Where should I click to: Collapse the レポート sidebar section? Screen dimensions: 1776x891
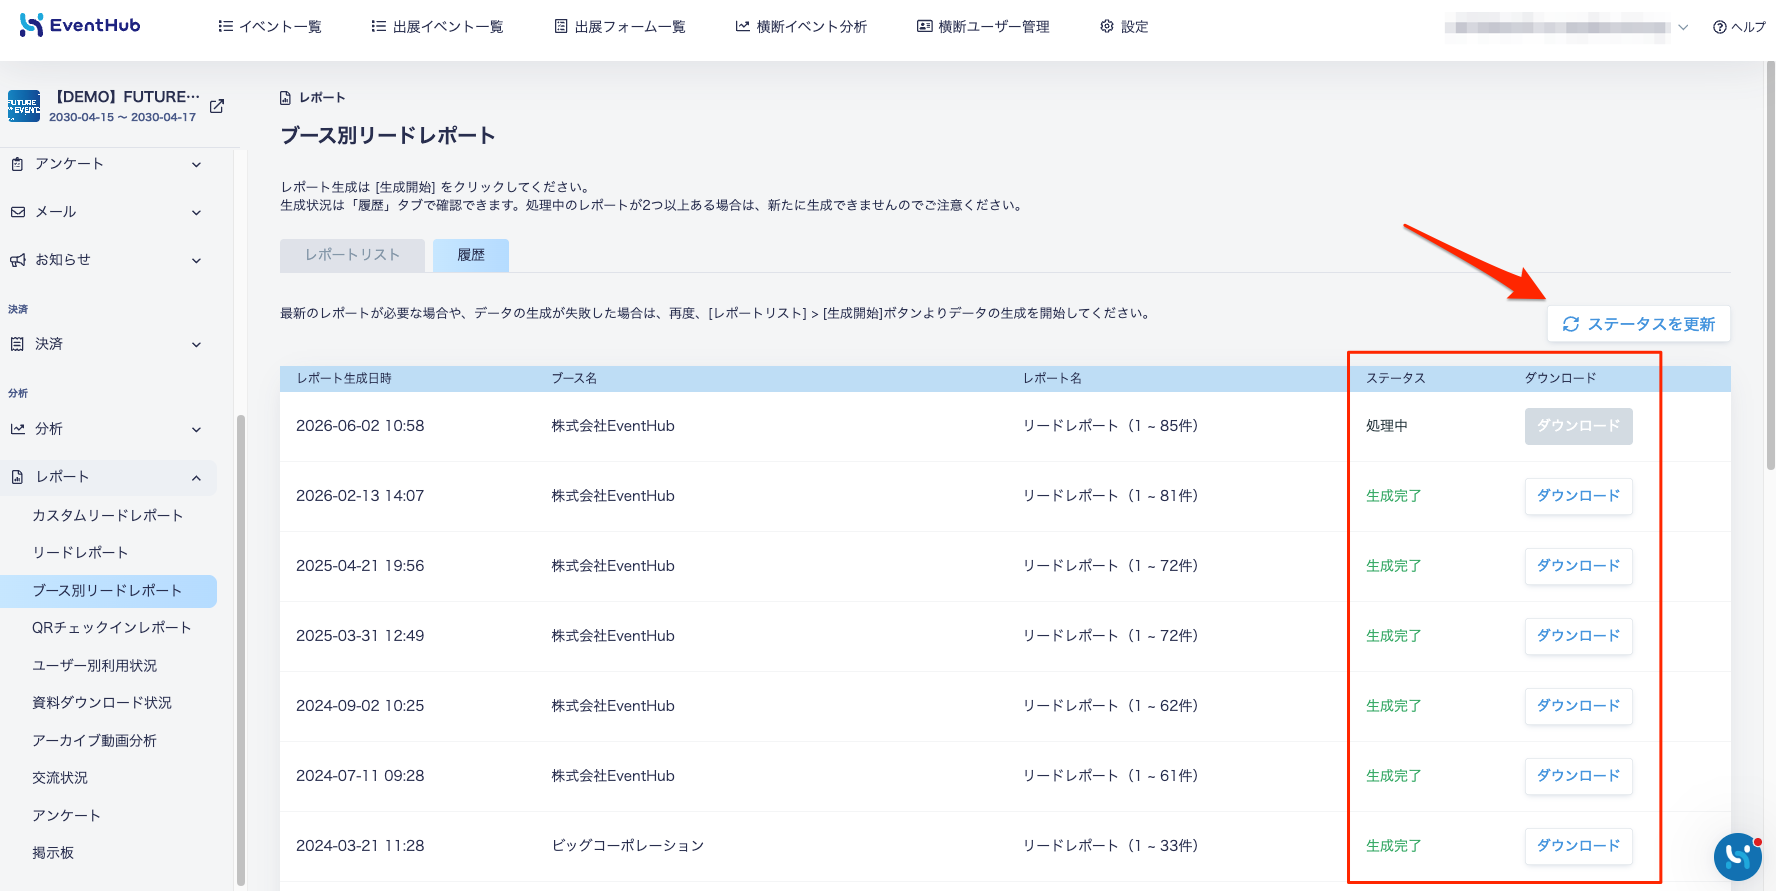click(196, 478)
